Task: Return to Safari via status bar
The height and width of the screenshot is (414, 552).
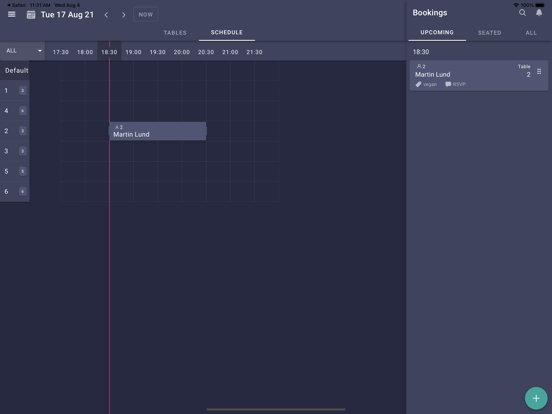Action: (17, 5)
